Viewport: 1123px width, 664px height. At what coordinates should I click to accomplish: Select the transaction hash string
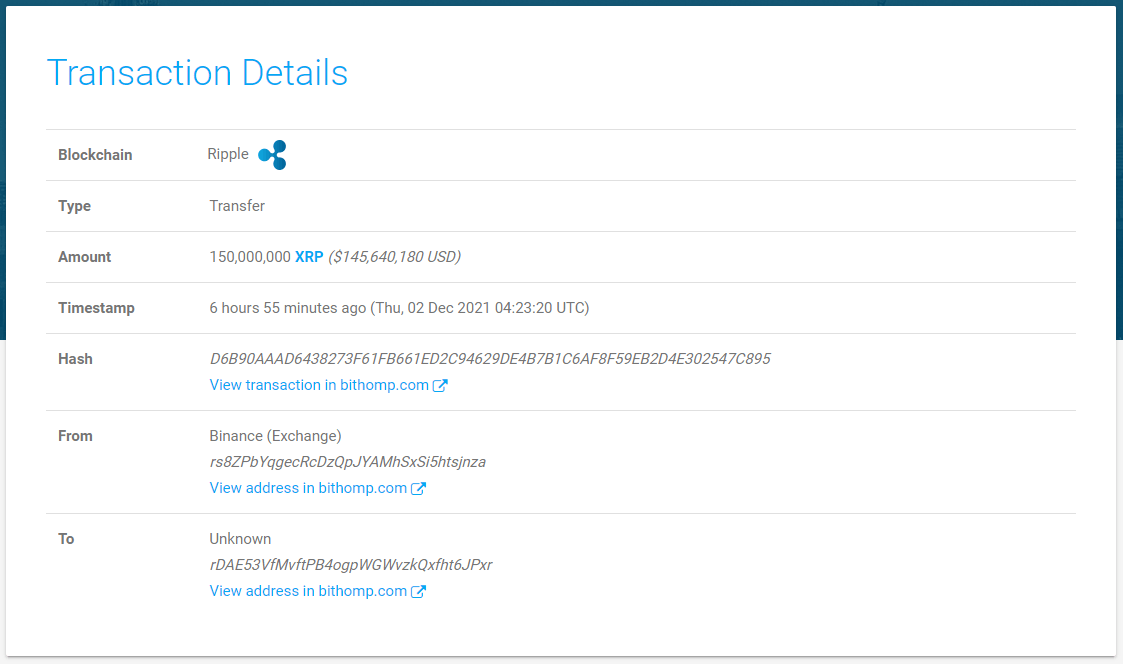tap(490, 359)
